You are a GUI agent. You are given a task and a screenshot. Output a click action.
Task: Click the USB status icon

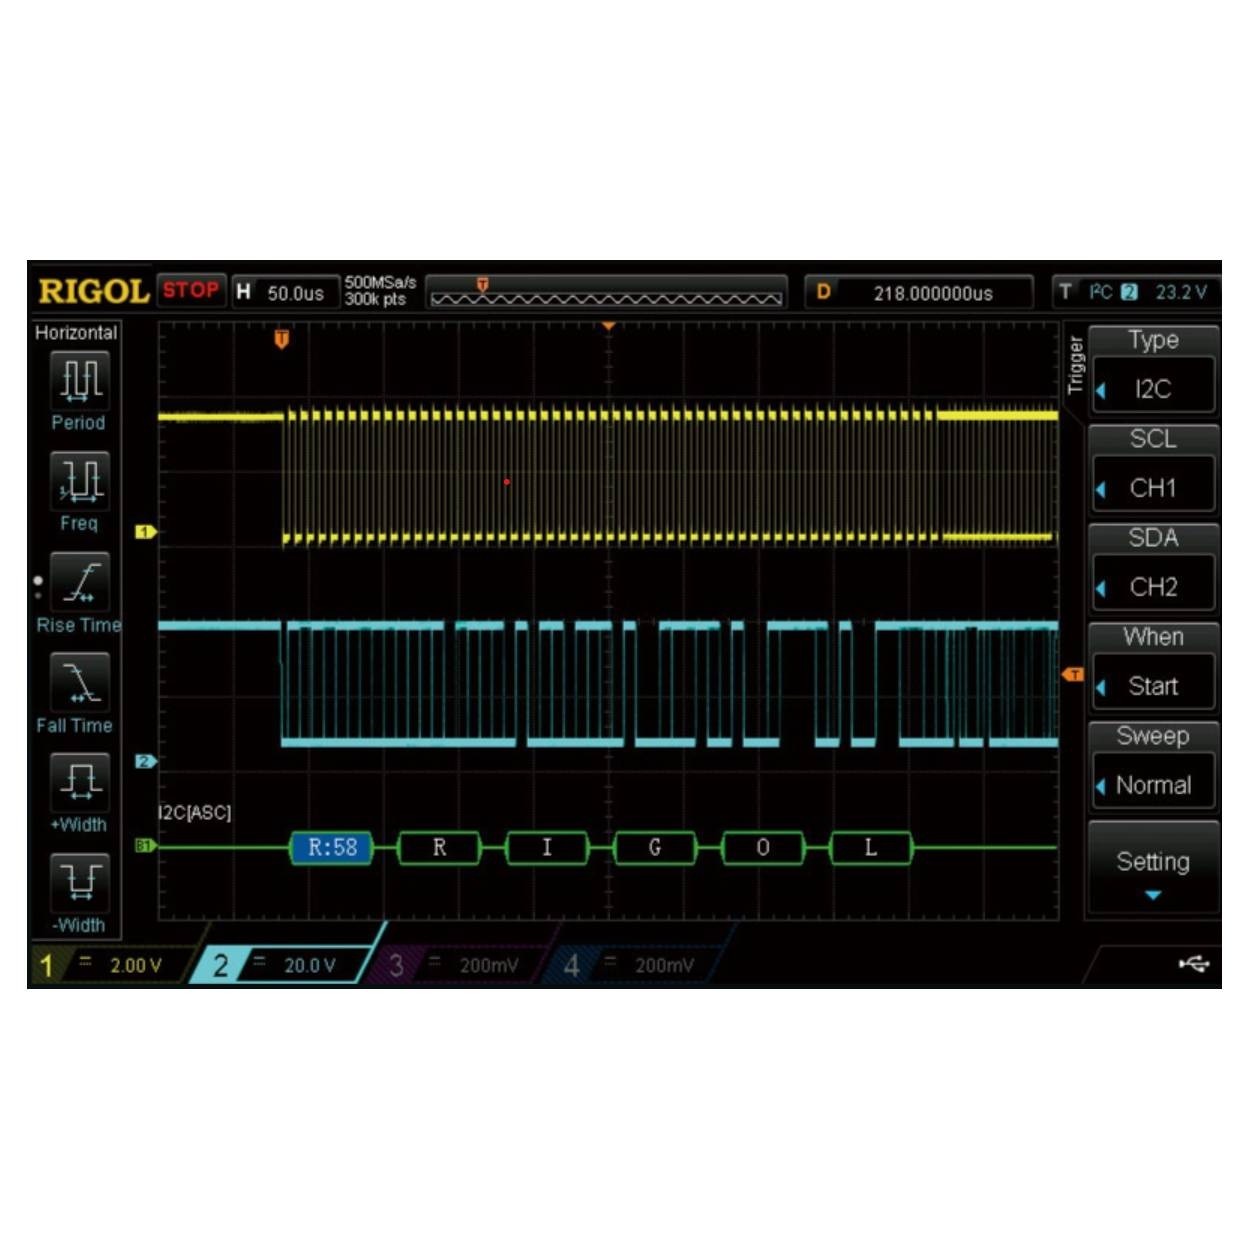(x=1193, y=964)
